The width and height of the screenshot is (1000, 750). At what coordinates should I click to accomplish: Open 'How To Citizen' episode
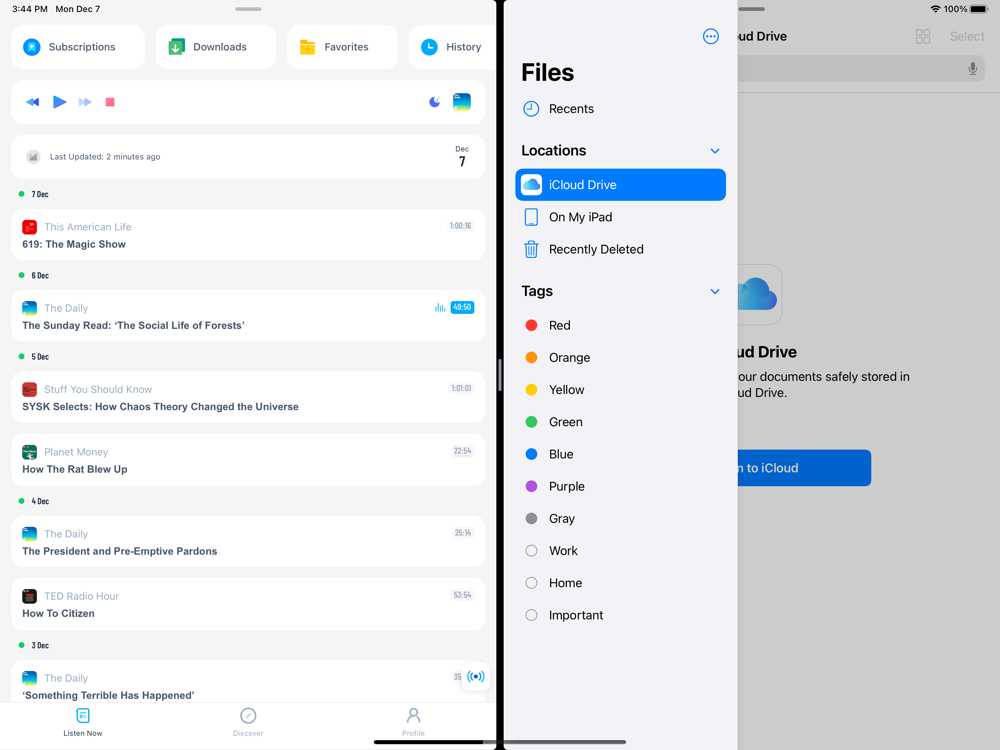(248, 604)
